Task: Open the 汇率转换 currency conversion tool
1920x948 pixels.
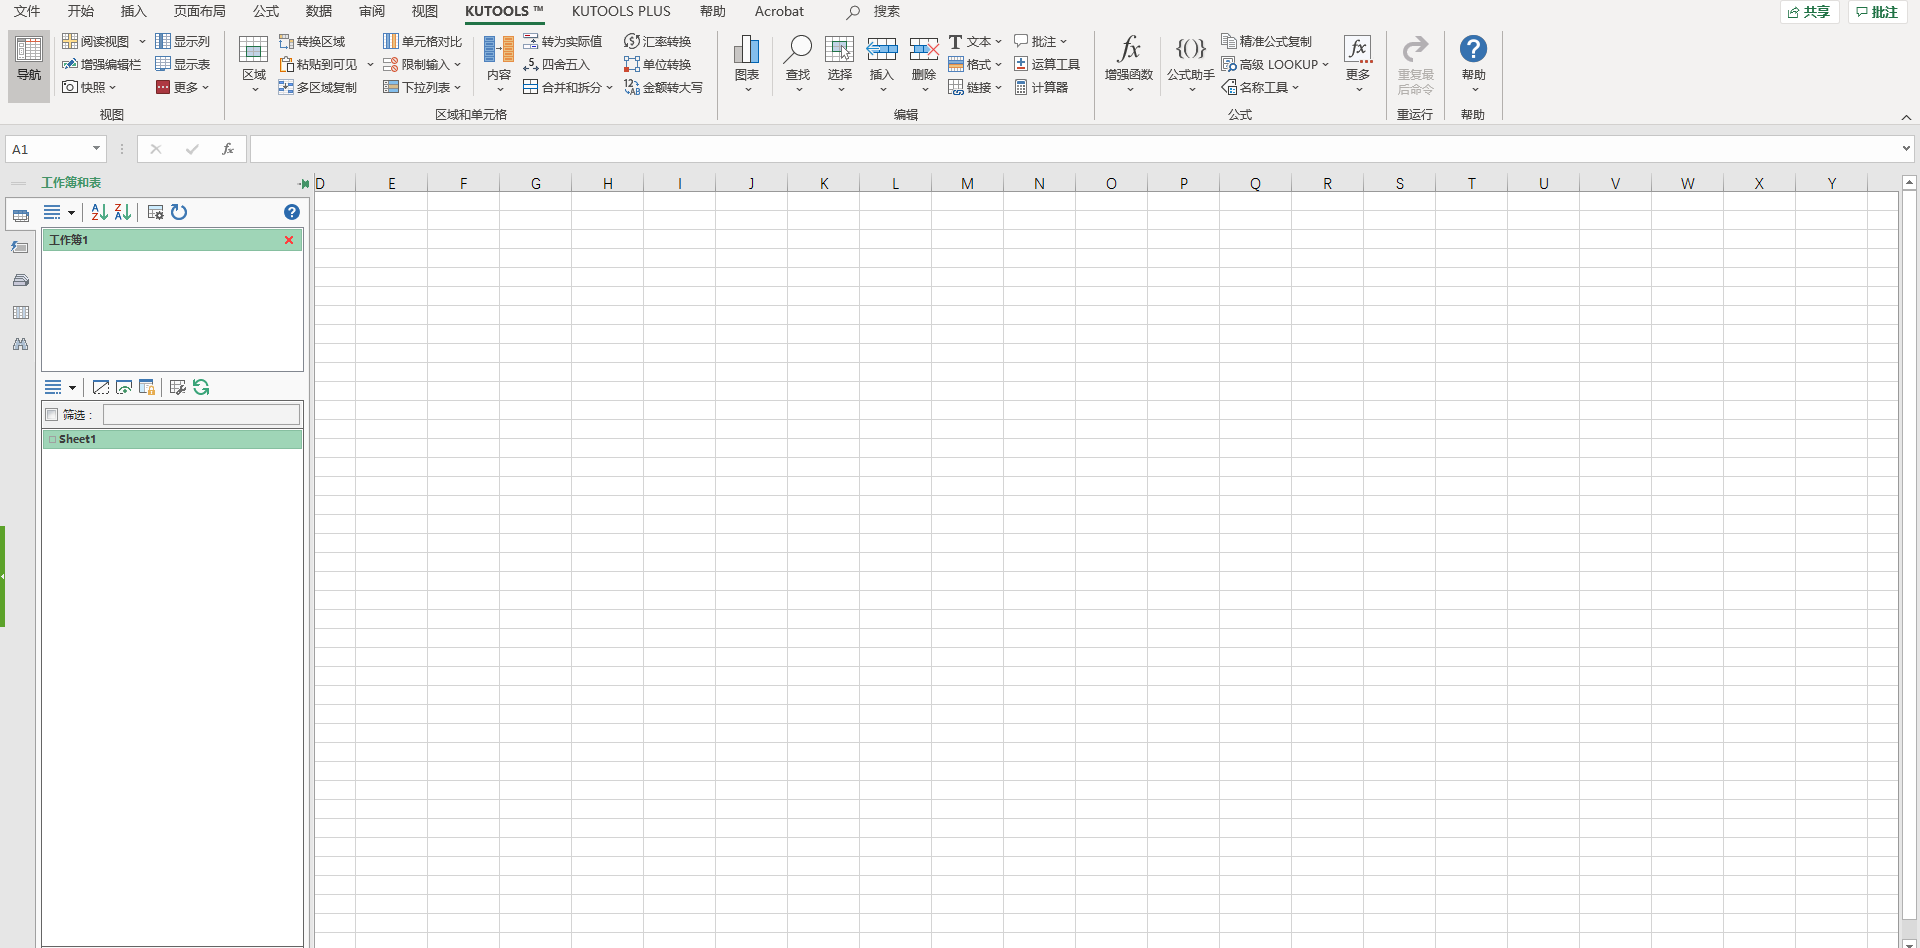Action: [x=657, y=41]
